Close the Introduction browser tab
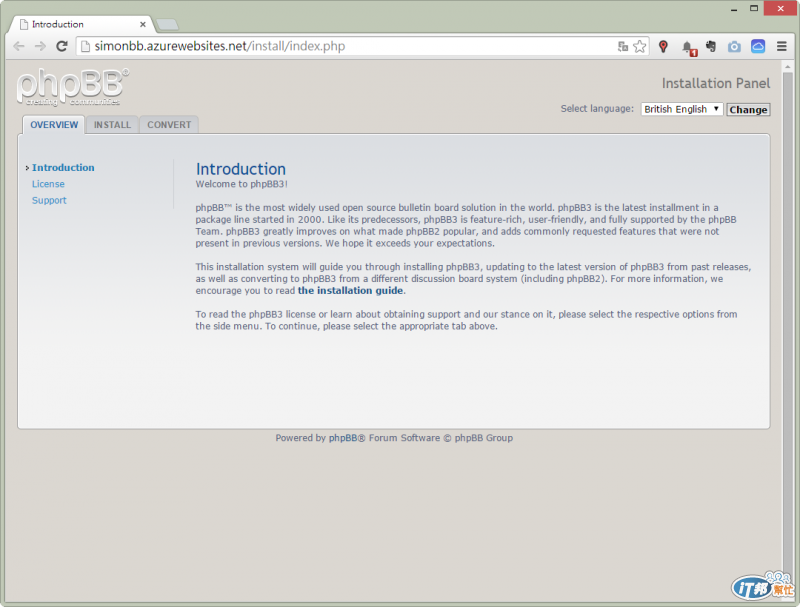800x607 pixels. 143,24
